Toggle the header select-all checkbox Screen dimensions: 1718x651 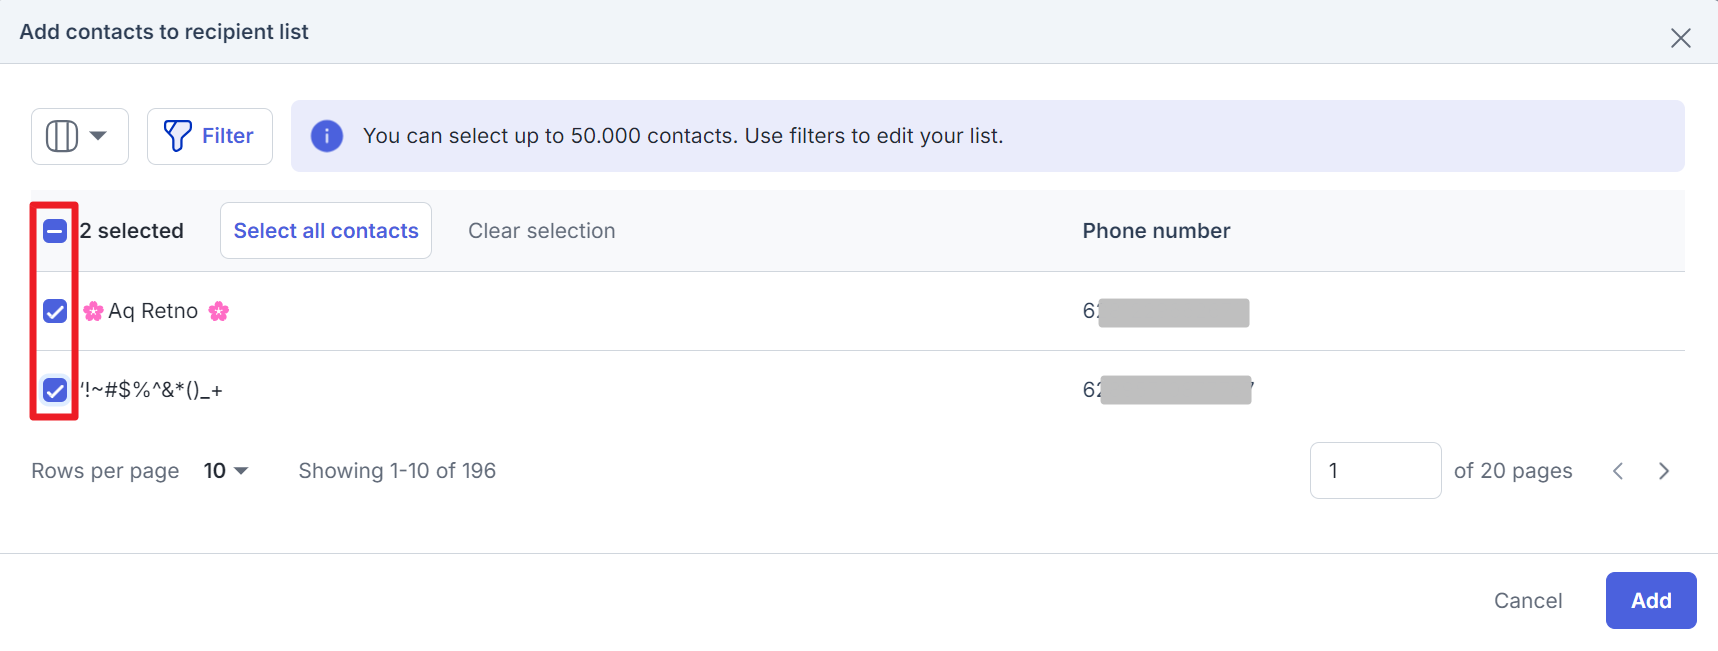[x=55, y=231]
